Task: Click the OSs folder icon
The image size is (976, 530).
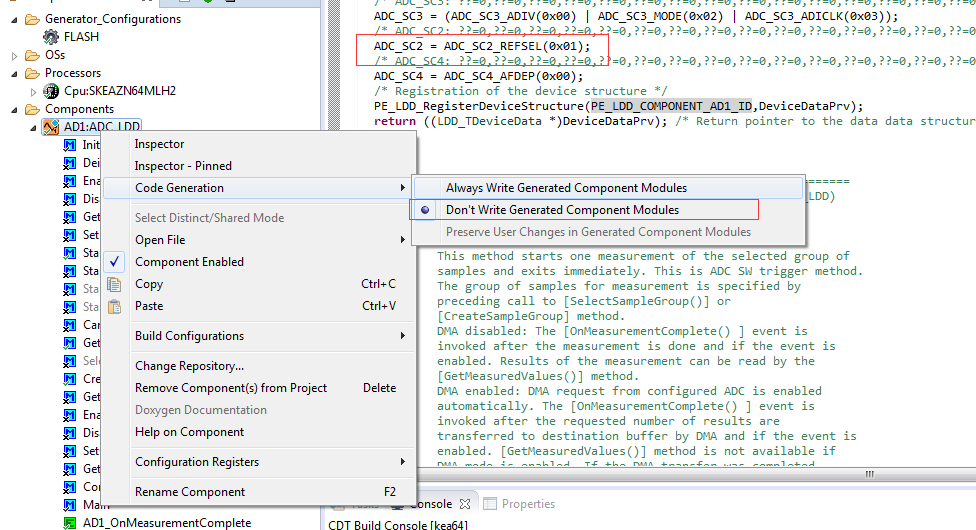Action: (32, 55)
